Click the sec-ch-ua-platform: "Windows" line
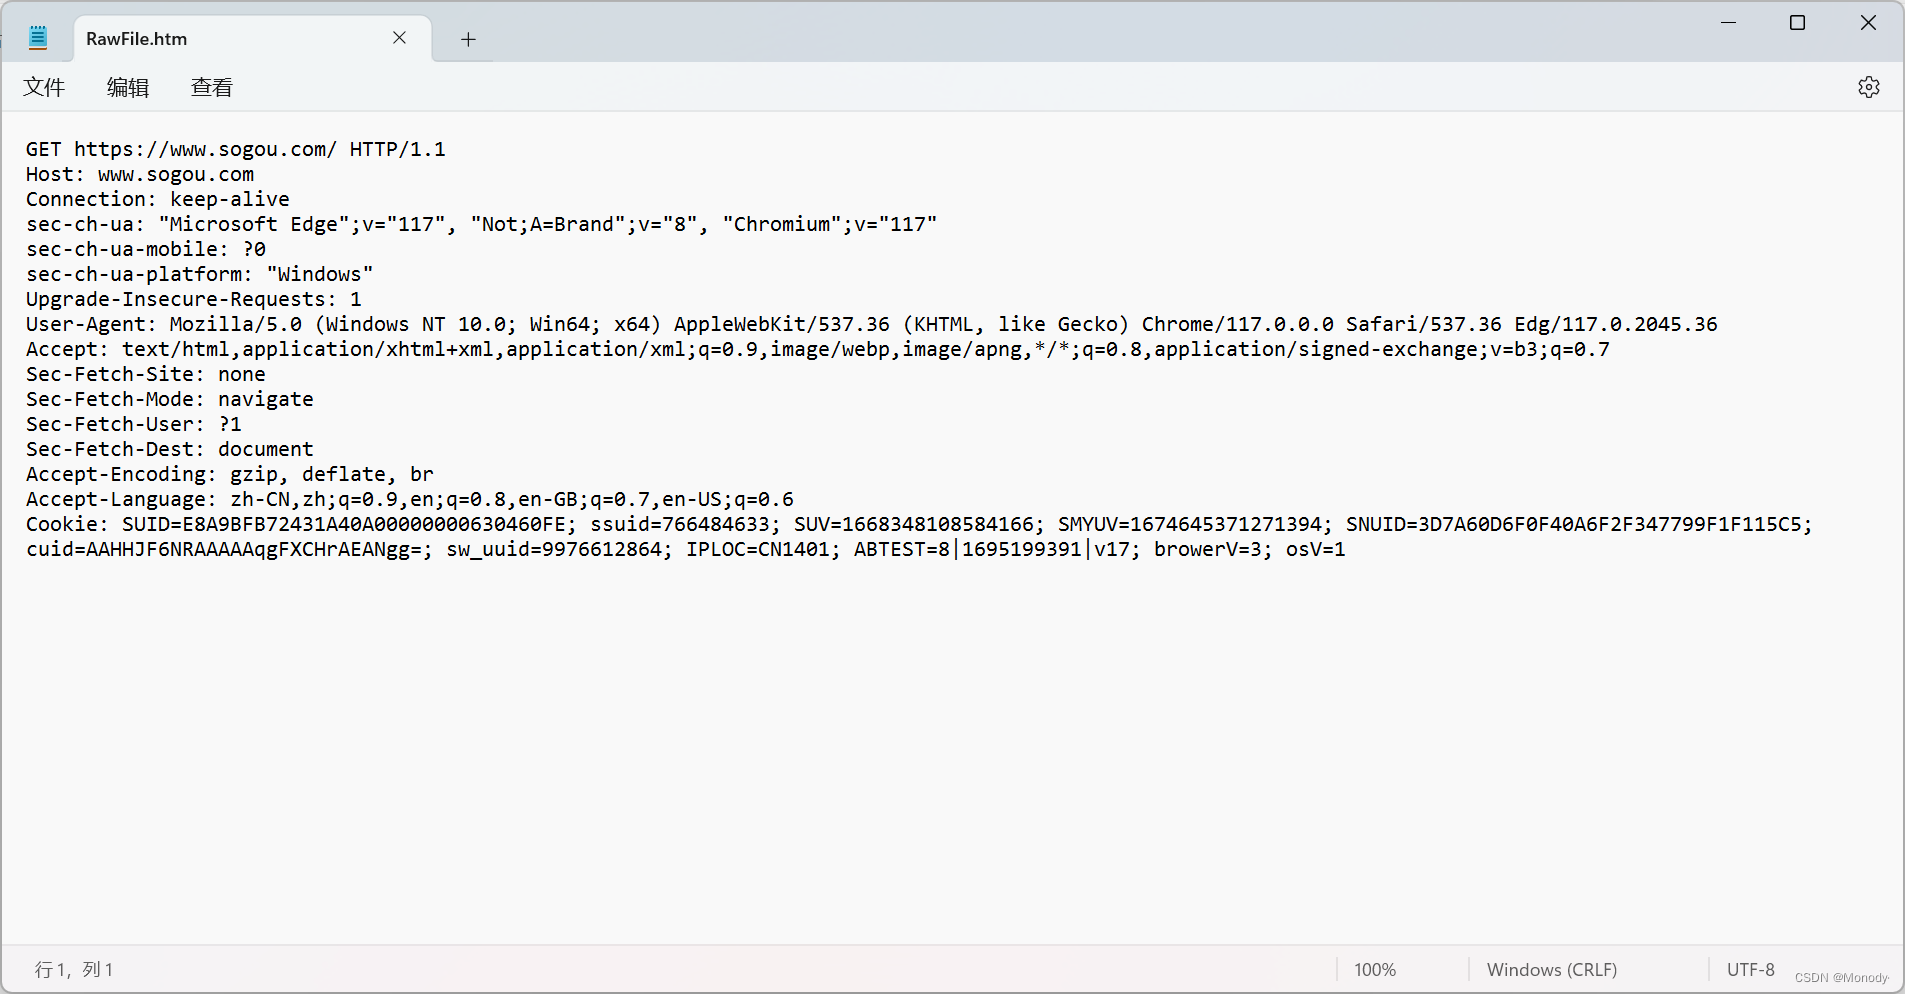The image size is (1905, 994). [x=200, y=274]
